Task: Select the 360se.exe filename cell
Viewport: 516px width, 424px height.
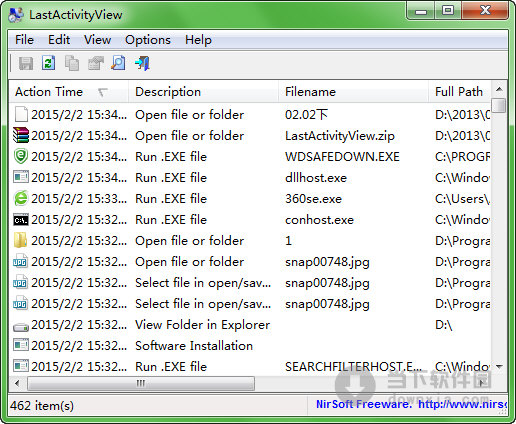Action: 313,199
